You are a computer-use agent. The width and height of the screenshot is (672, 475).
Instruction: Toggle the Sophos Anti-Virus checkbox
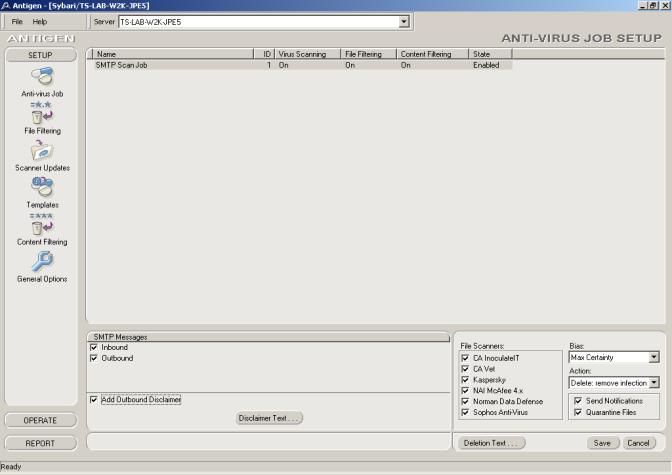[465, 412]
